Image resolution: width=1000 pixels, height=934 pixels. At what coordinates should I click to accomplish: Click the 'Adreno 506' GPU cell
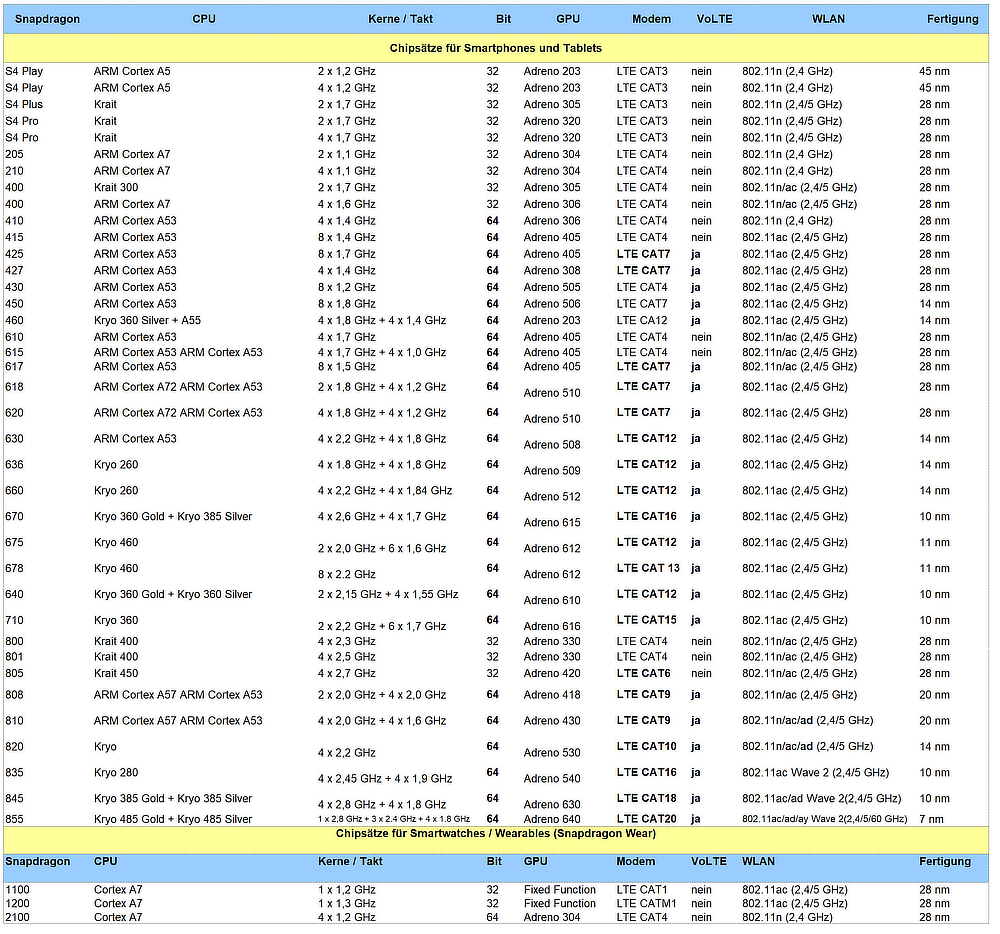click(552, 303)
